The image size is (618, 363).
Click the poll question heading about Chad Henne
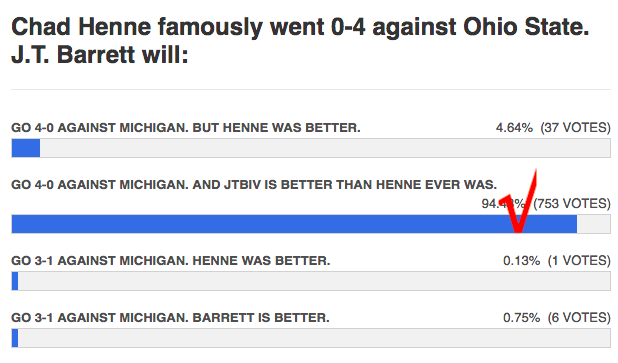300,40
